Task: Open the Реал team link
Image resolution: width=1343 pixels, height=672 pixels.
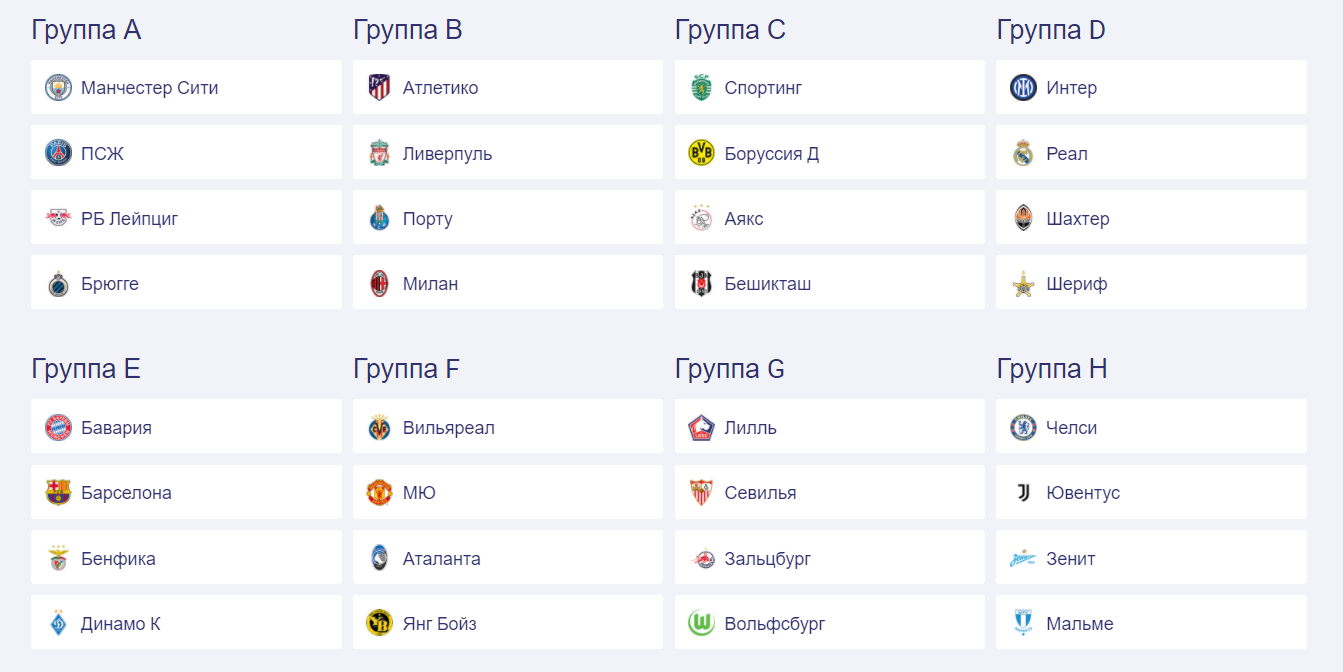Action: pyautogui.click(x=1066, y=154)
